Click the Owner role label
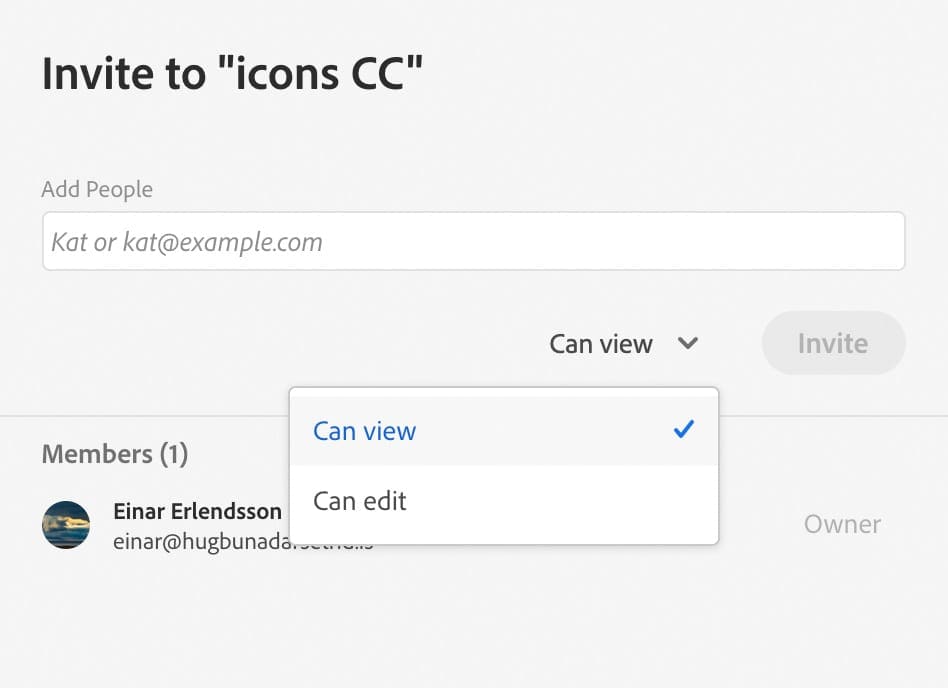 842,524
